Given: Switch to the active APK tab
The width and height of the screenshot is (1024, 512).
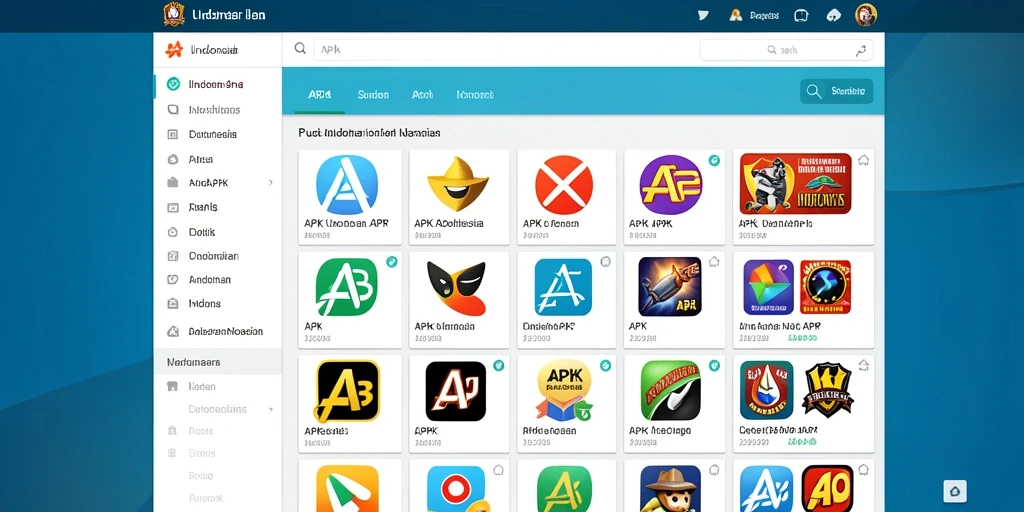Looking at the screenshot, I should [319, 95].
